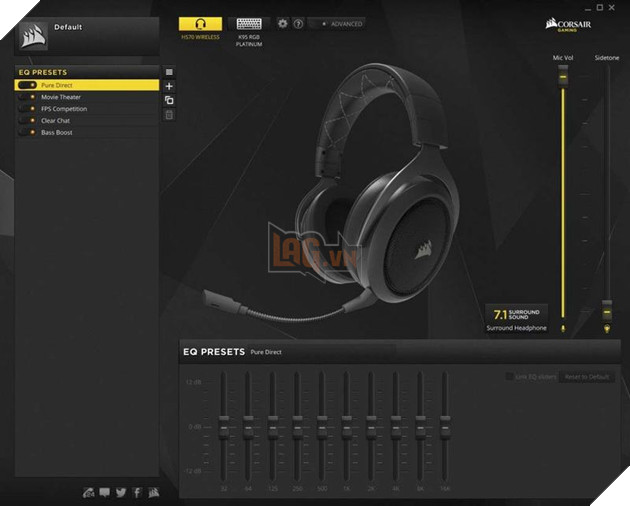The image size is (630, 506).
Task: Click the 0 dB scale label
Action: tap(195, 426)
